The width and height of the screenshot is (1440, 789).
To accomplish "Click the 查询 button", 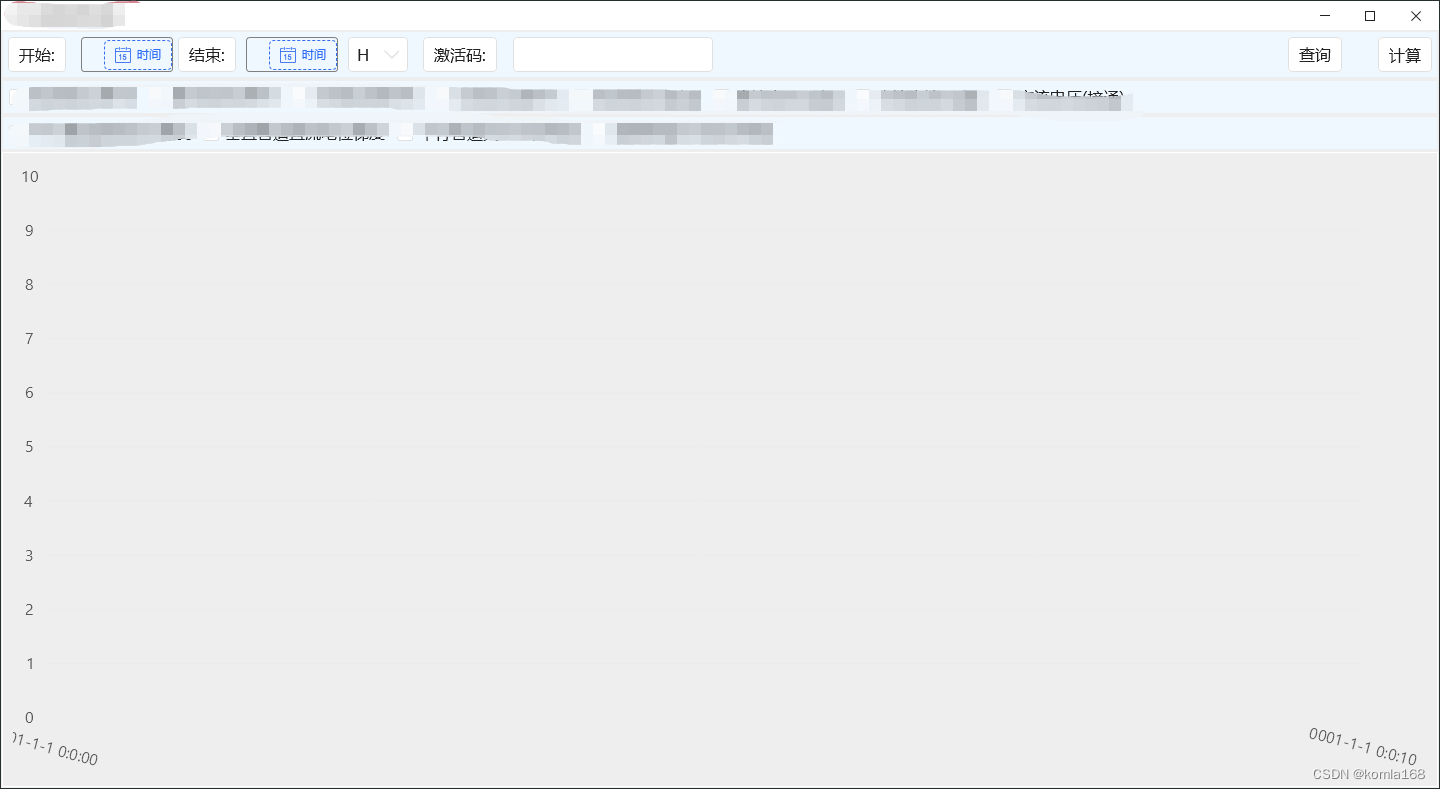I will point(1315,55).
